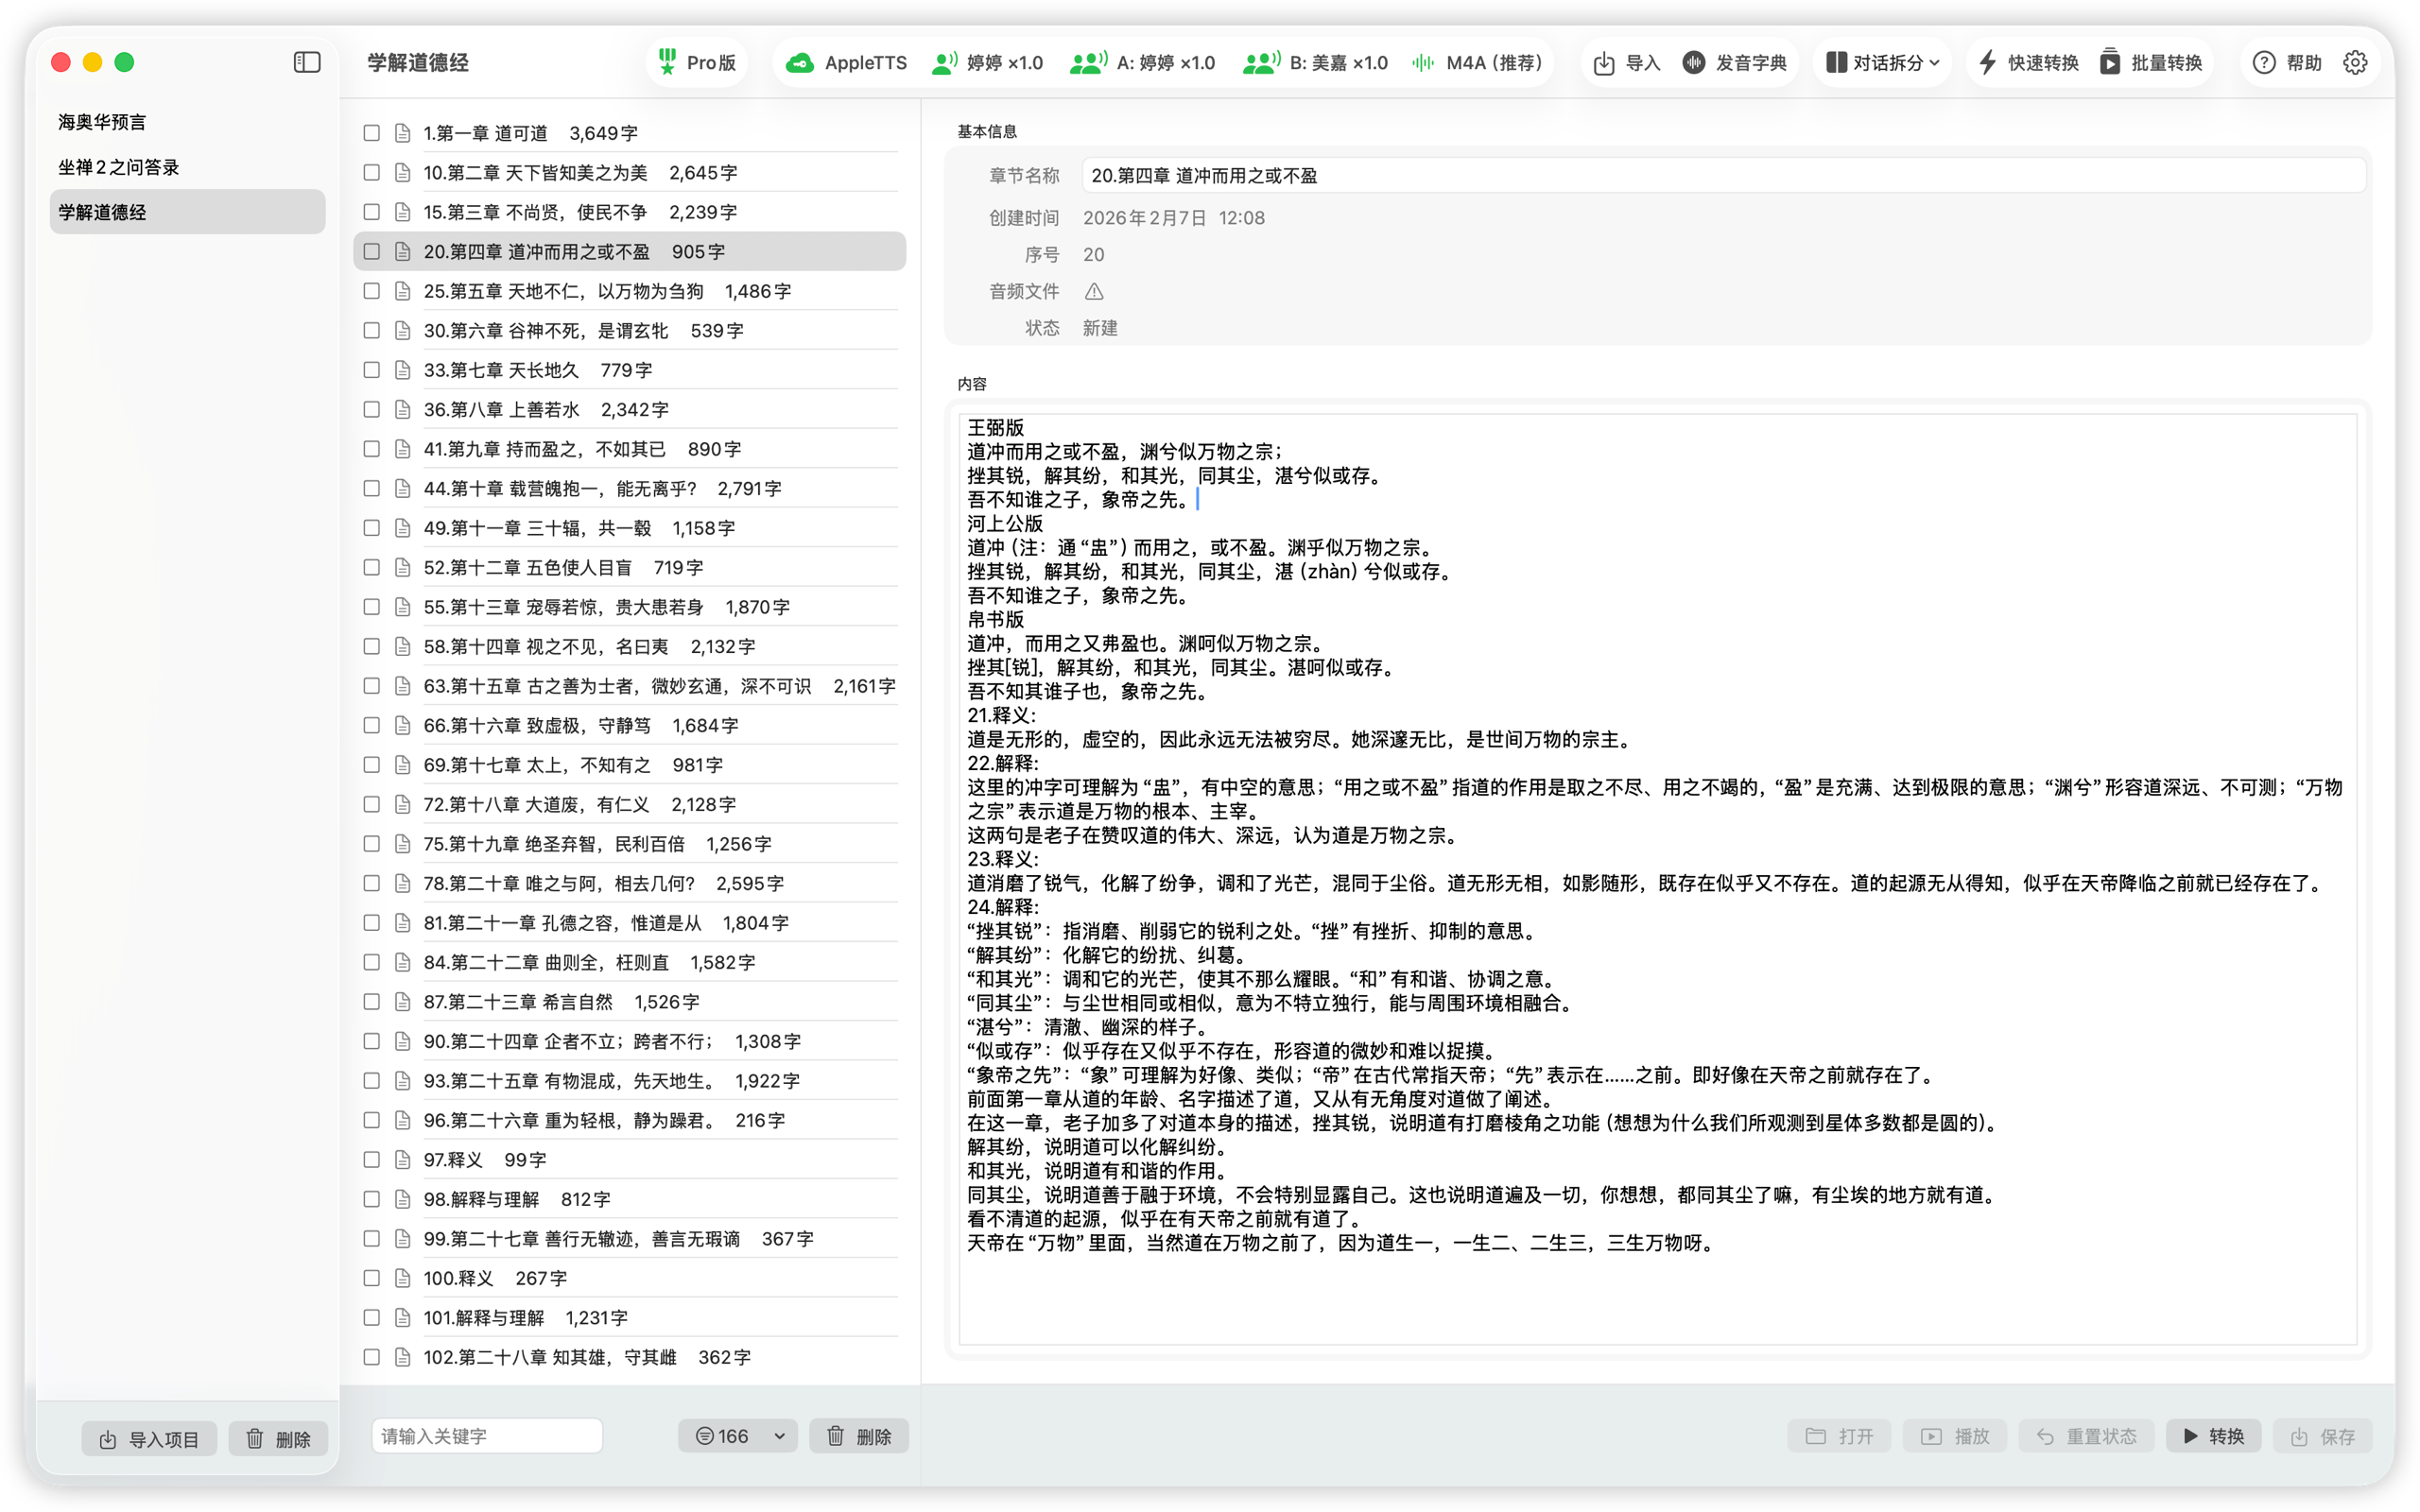Open item 98.解释与理解
The height and width of the screenshot is (1512, 2420).
(630, 1199)
